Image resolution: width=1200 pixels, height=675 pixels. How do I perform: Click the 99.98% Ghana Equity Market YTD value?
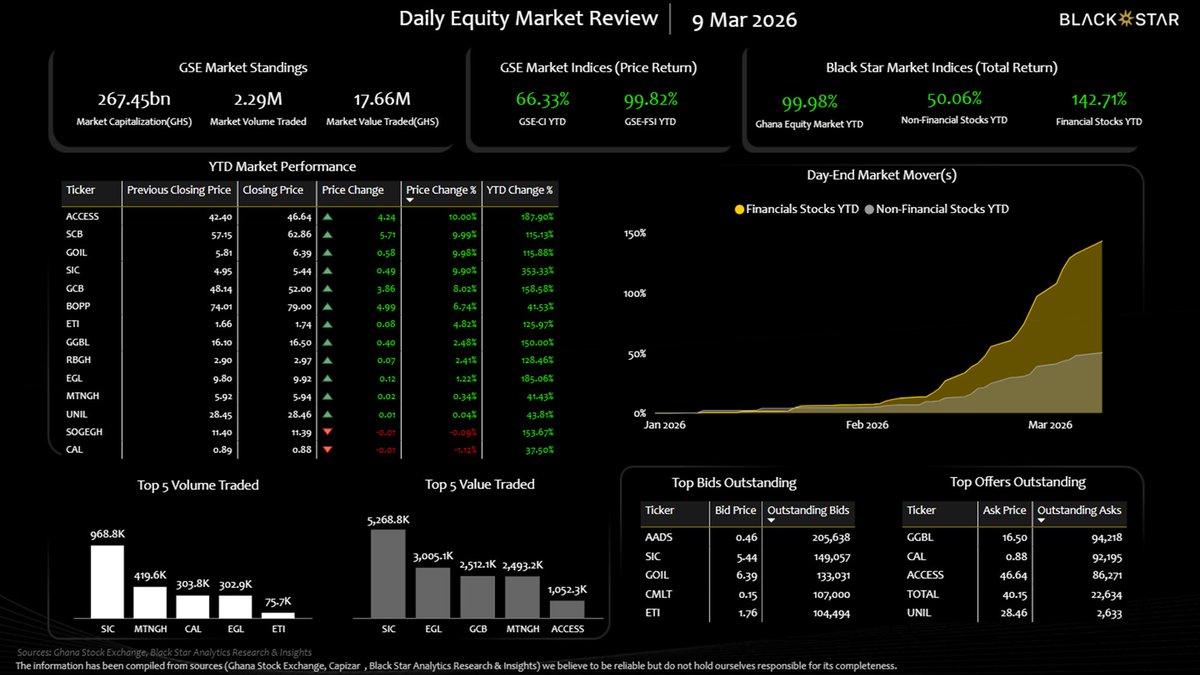coord(811,101)
